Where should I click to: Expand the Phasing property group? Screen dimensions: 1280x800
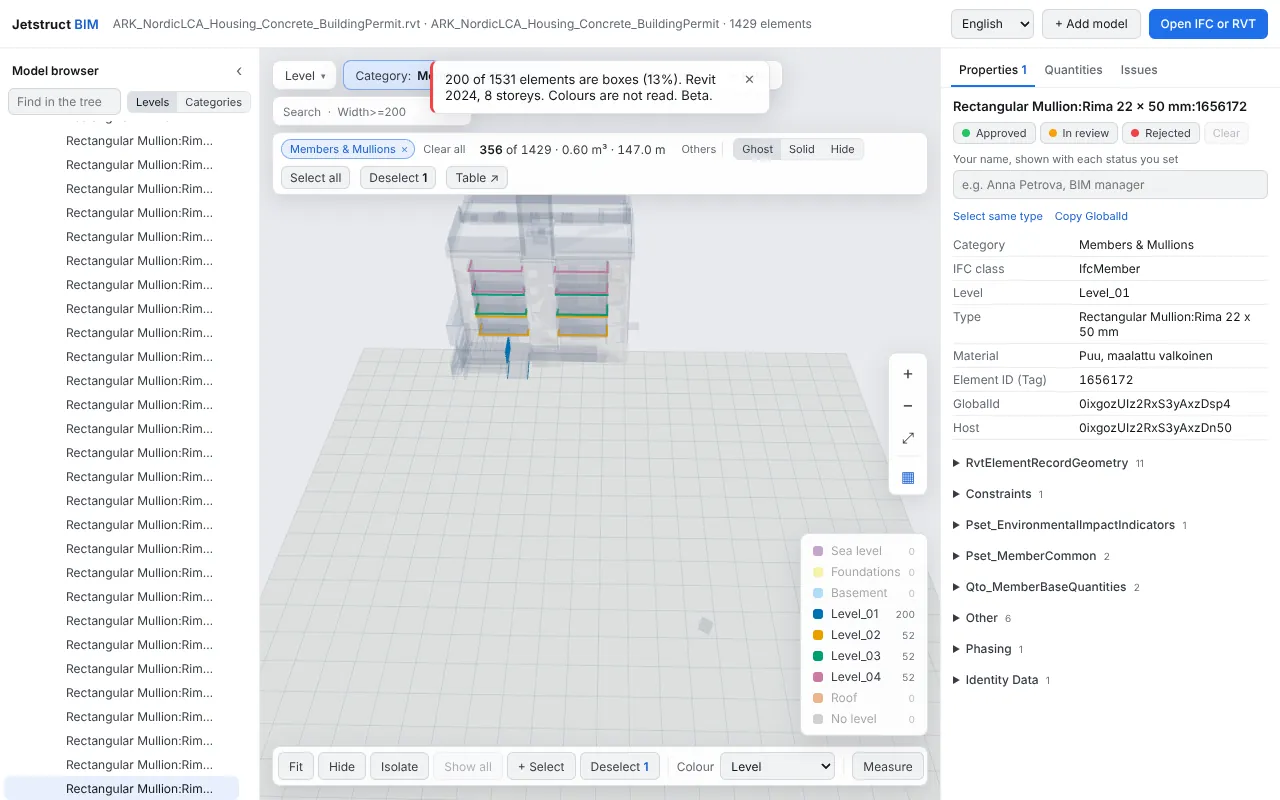988,649
